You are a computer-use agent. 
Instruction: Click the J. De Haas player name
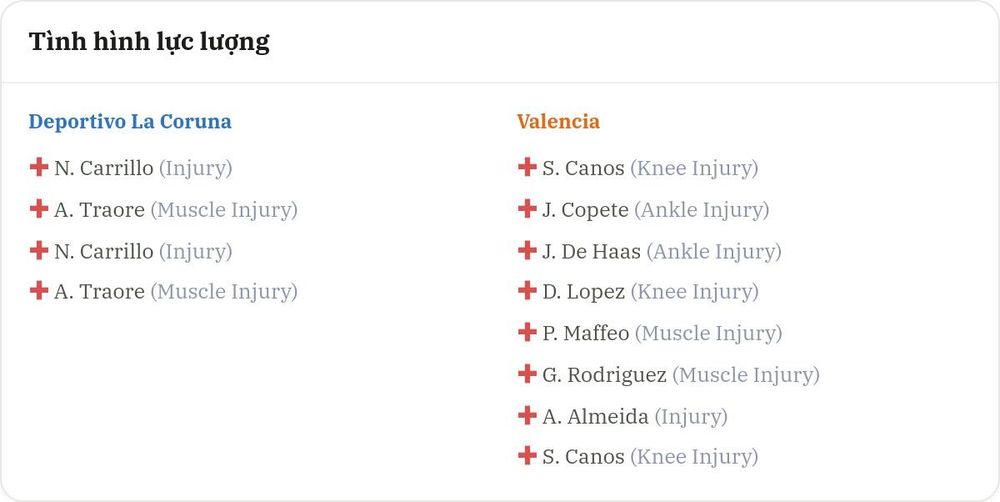click(591, 251)
